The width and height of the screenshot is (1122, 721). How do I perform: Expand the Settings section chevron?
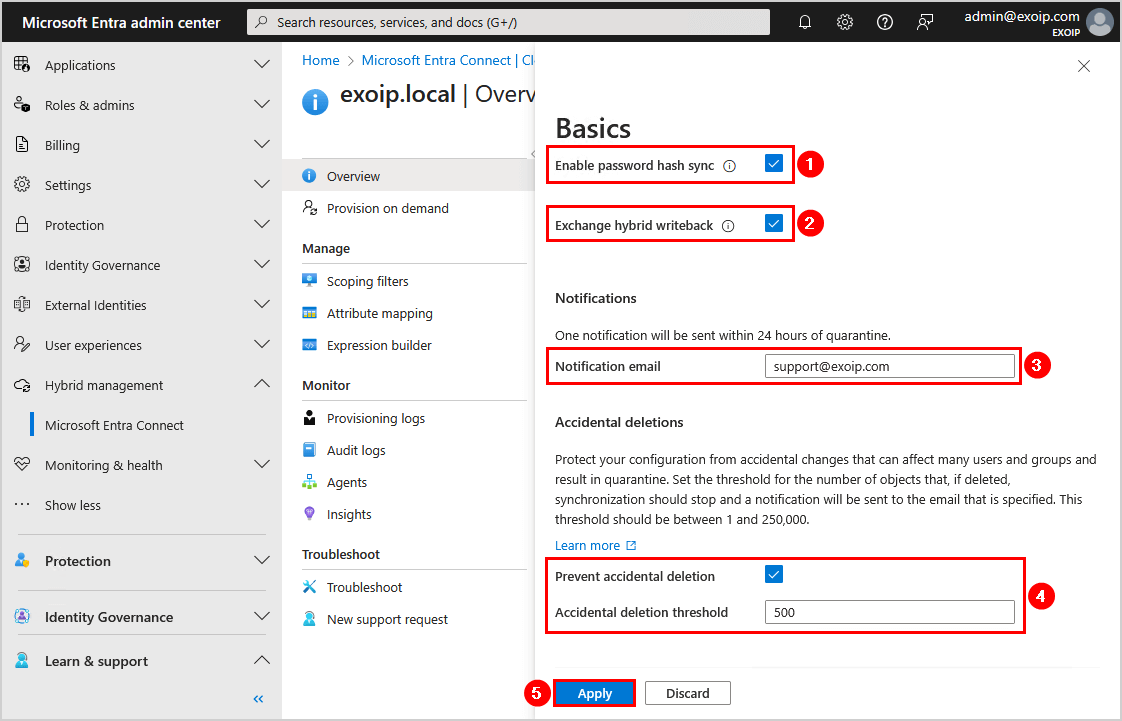point(262,185)
